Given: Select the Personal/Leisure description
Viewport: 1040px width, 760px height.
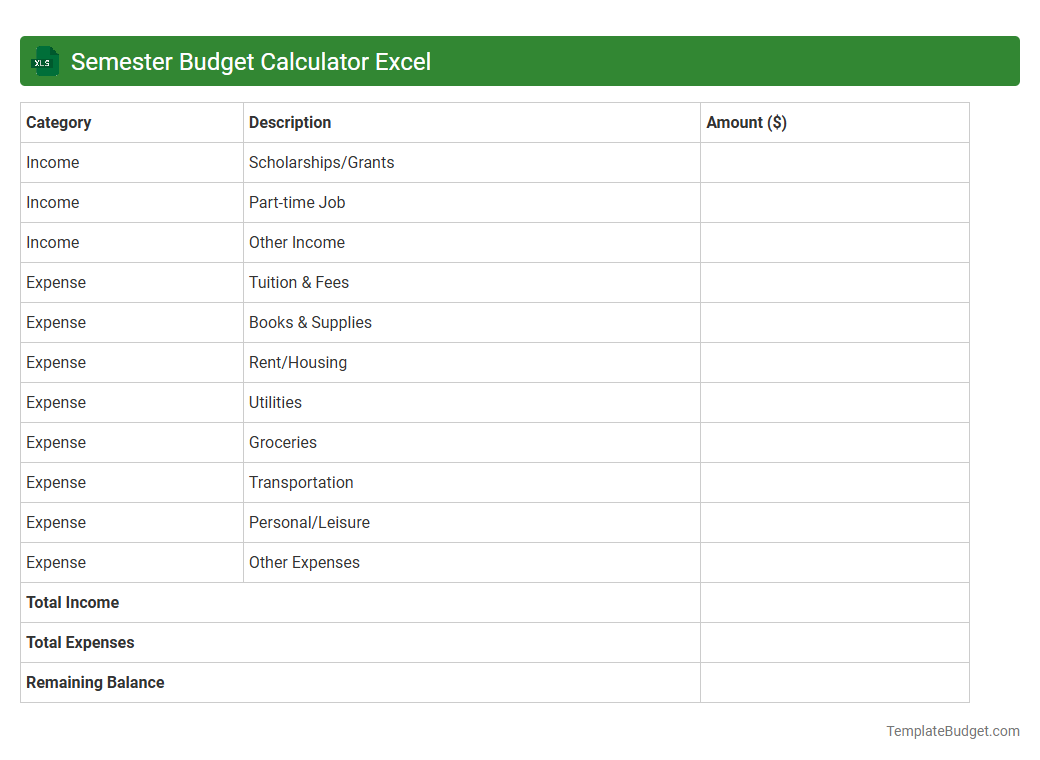Looking at the screenshot, I should (x=309, y=522).
